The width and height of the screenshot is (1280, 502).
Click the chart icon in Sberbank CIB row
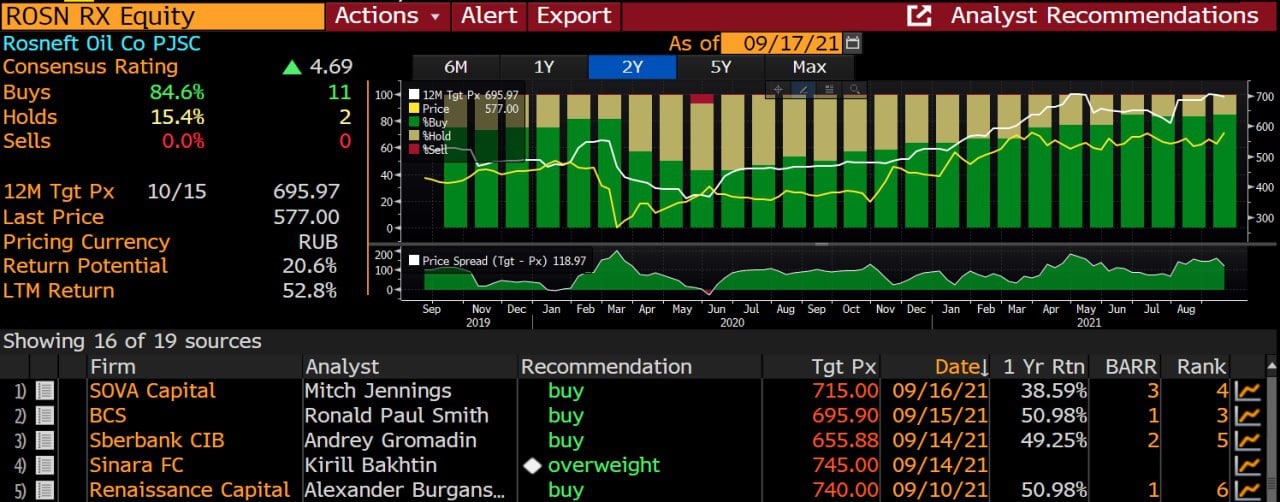pos(1247,441)
